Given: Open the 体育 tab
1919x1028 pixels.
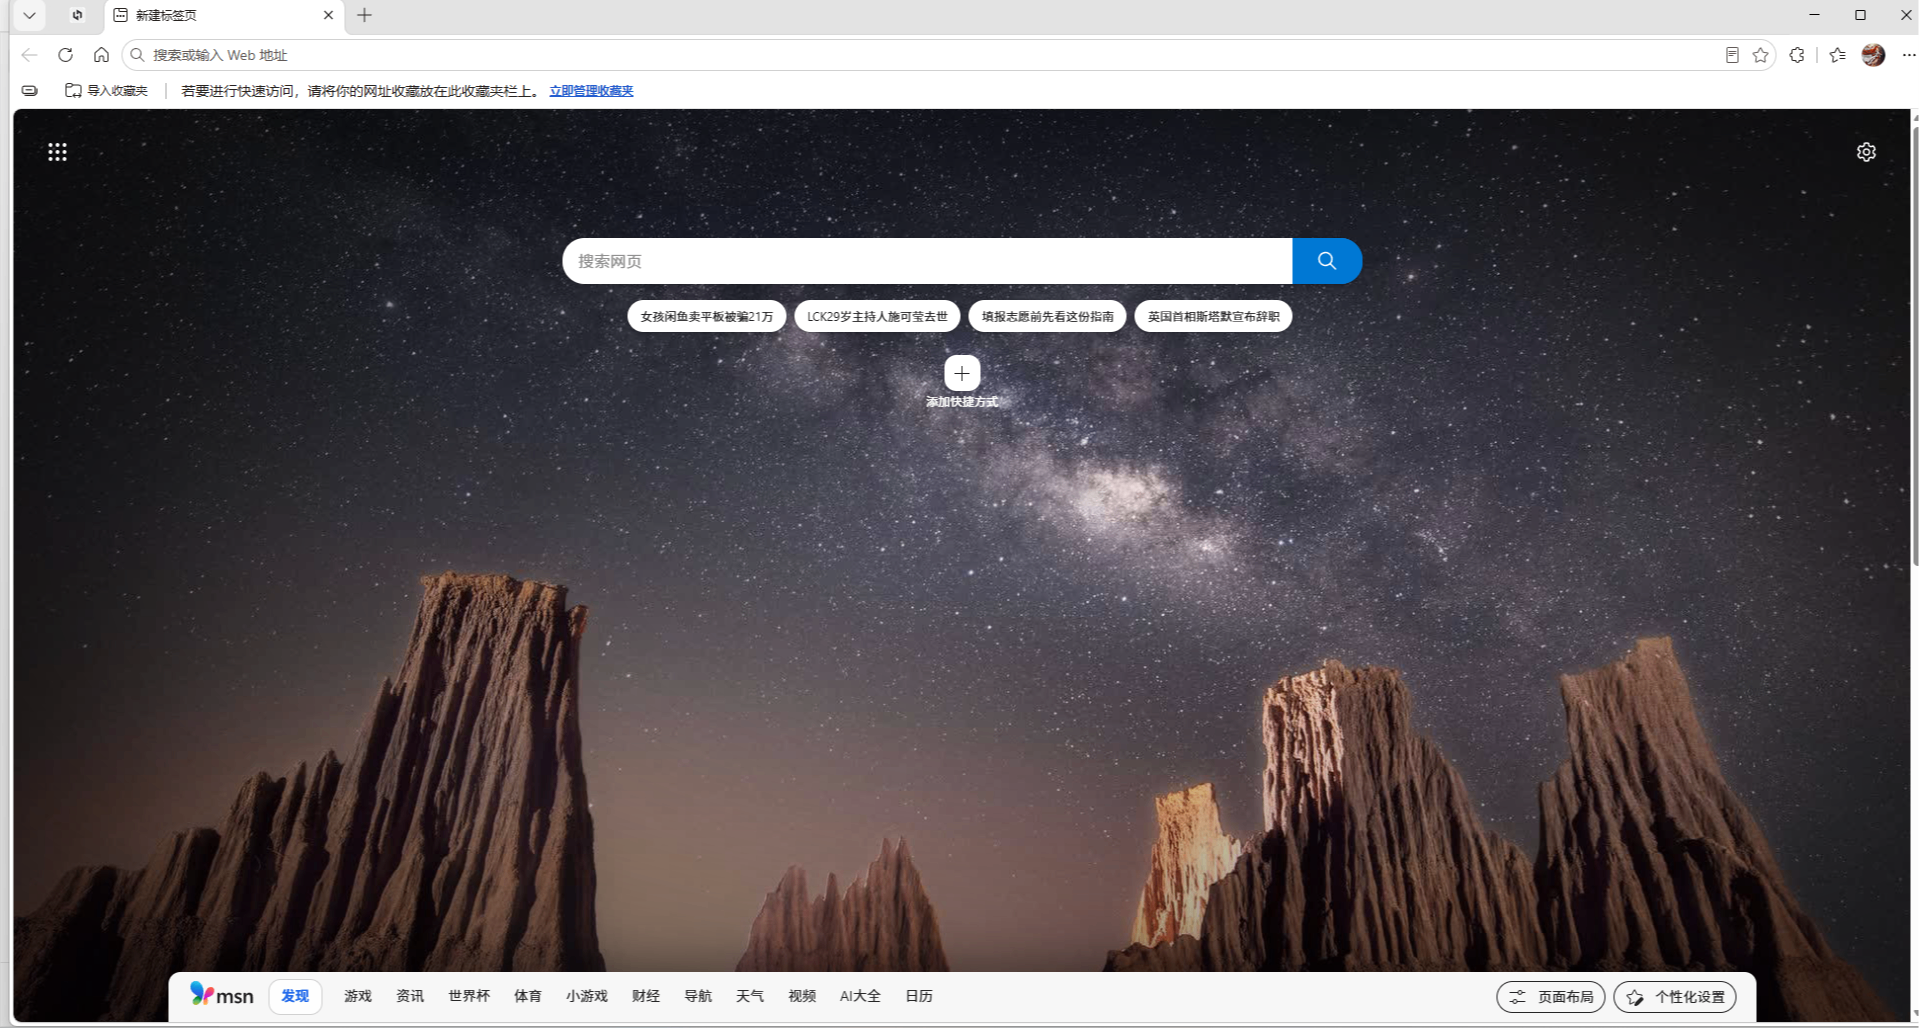Looking at the screenshot, I should point(527,996).
